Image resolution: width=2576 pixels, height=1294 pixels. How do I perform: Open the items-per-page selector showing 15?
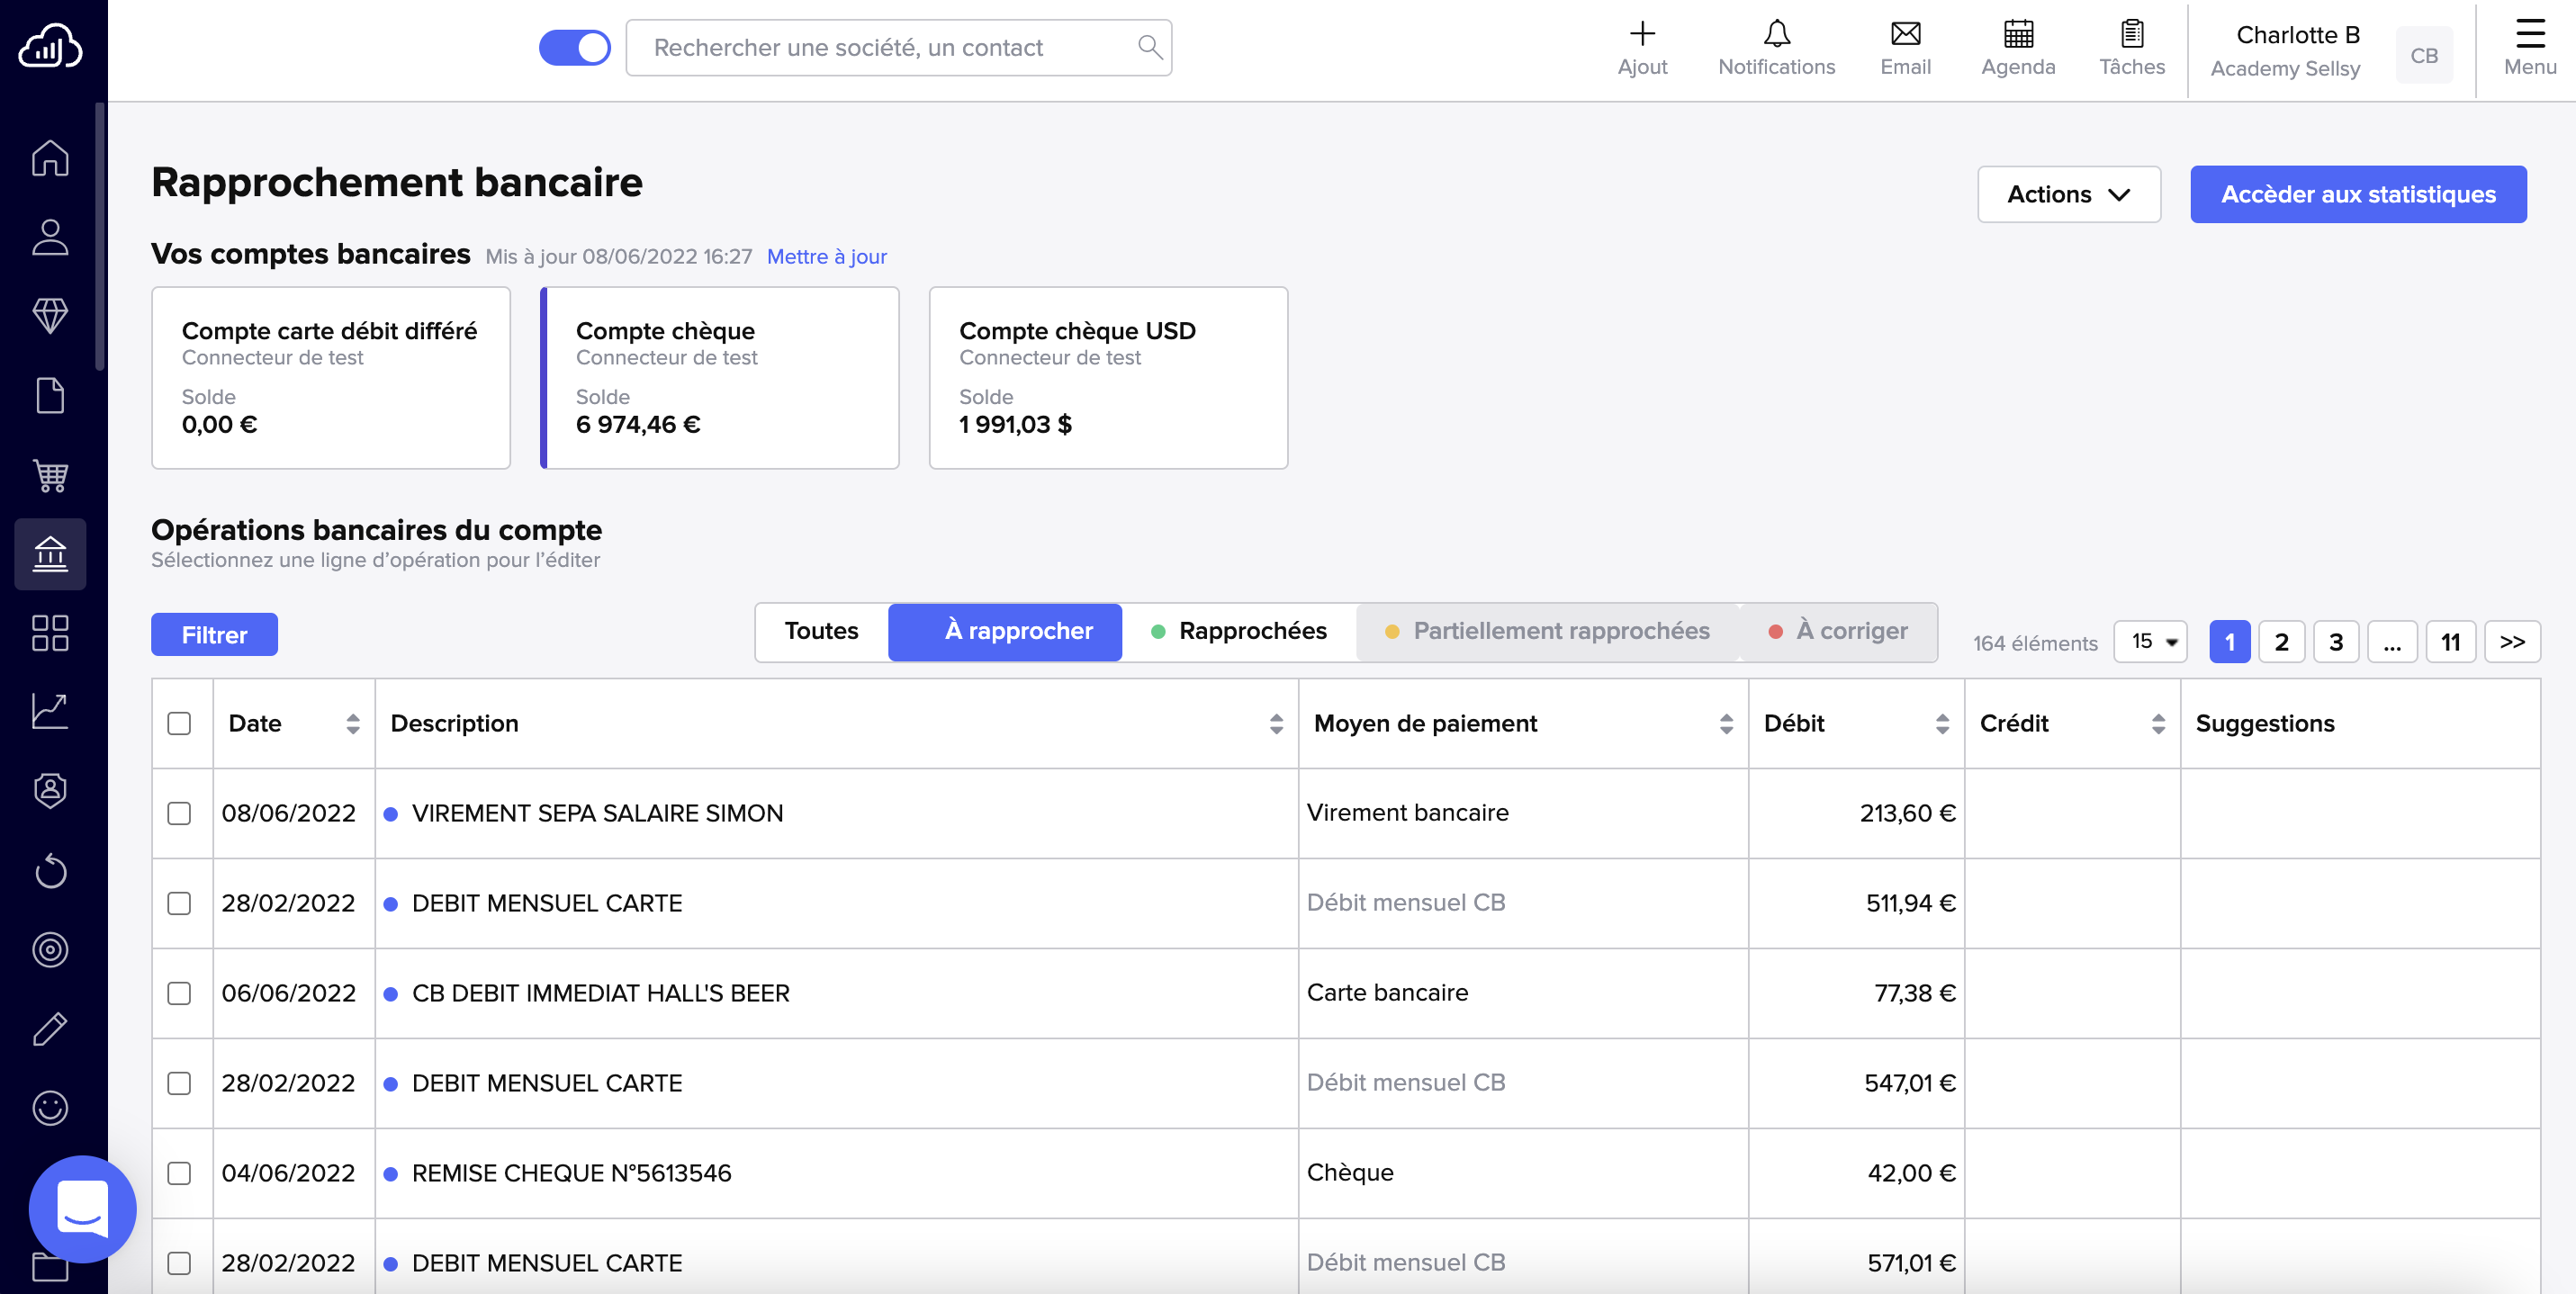[2150, 642]
